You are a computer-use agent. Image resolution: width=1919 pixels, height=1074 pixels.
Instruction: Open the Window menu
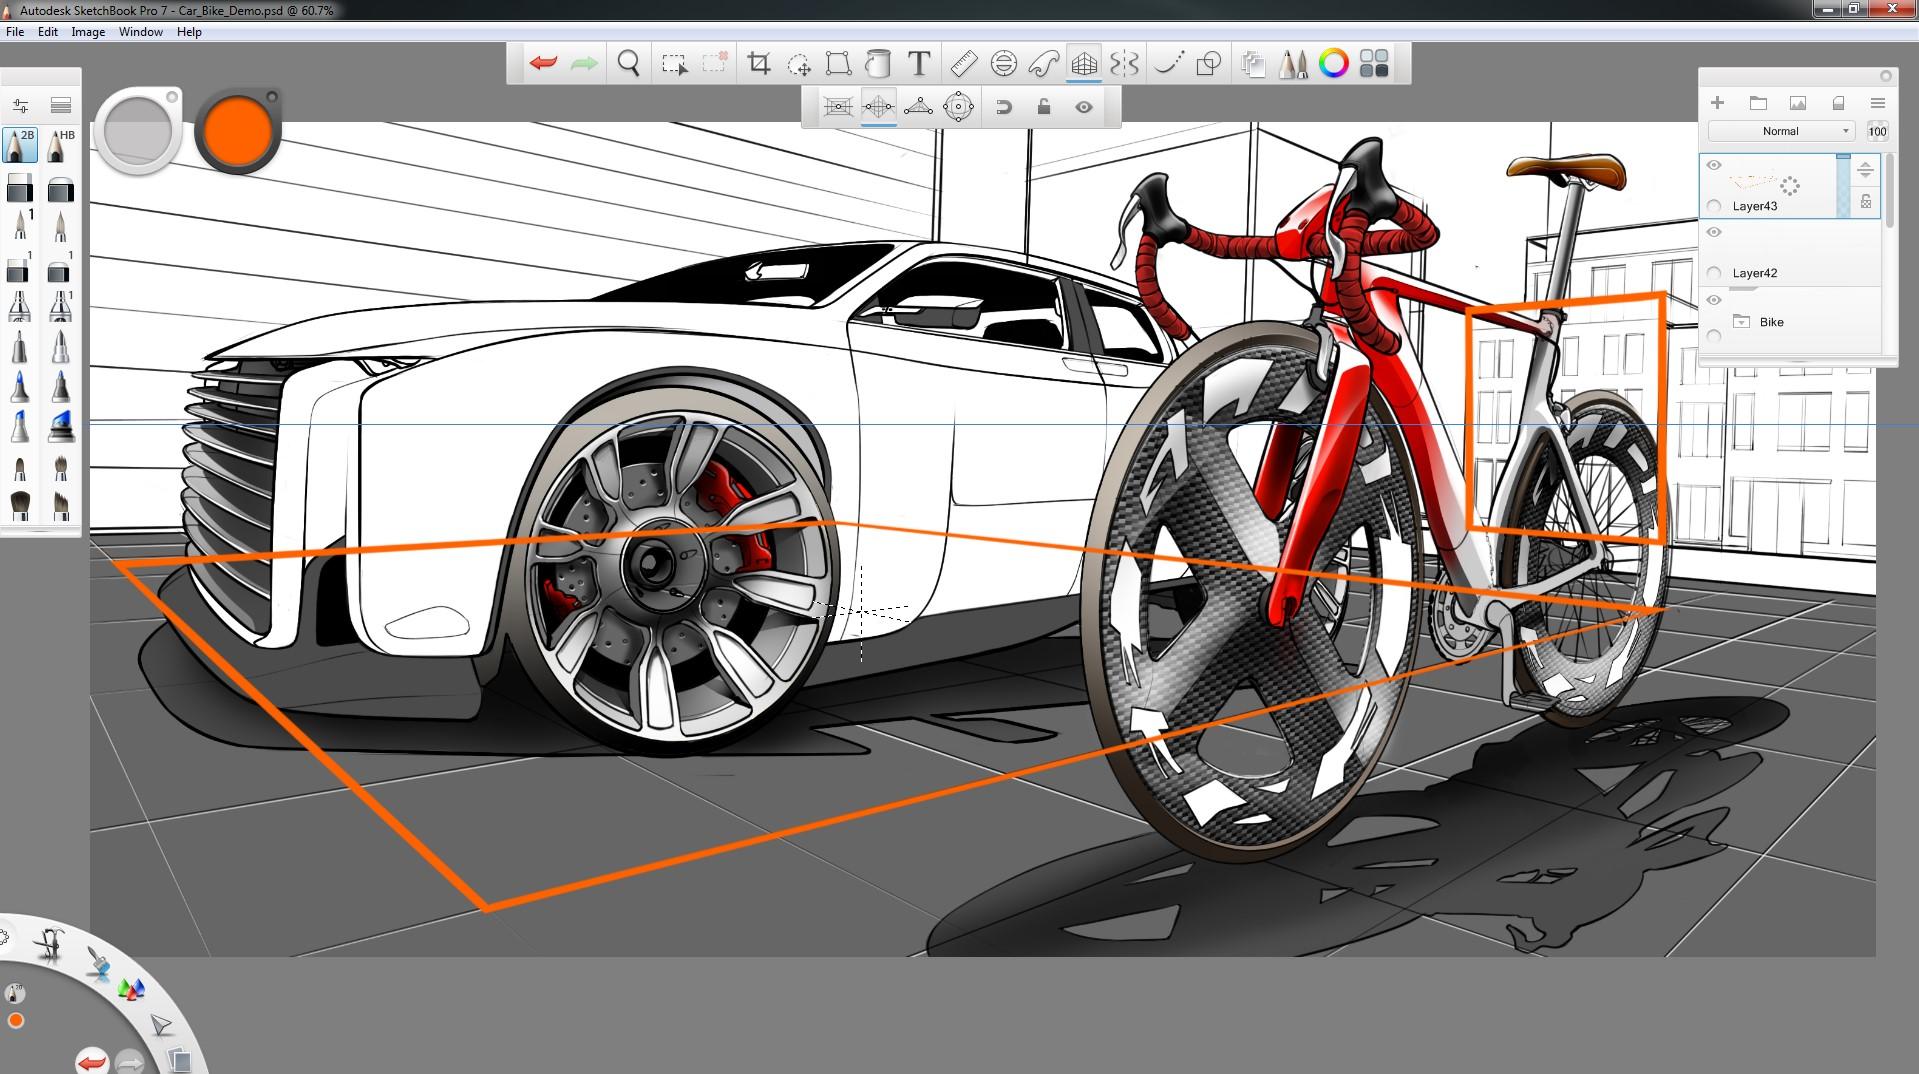point(140,32)
